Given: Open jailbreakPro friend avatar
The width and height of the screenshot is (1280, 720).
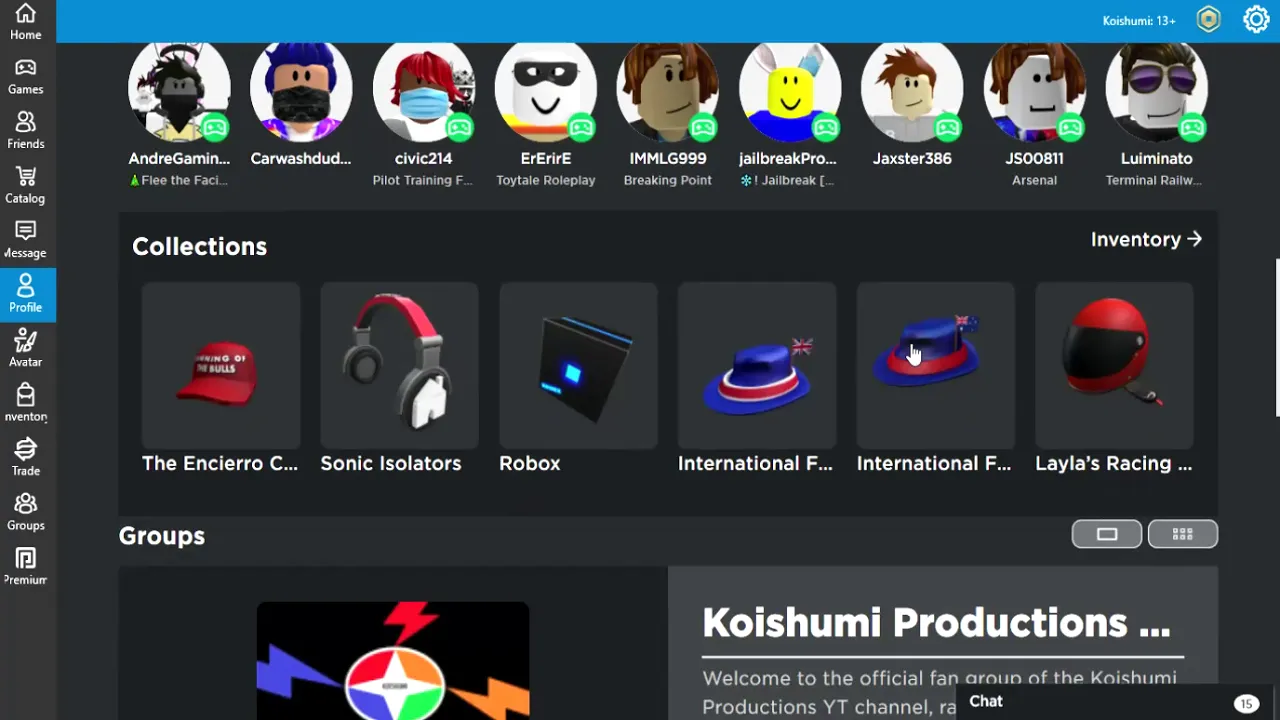Looking at the screenshot, I should (790, 91).
